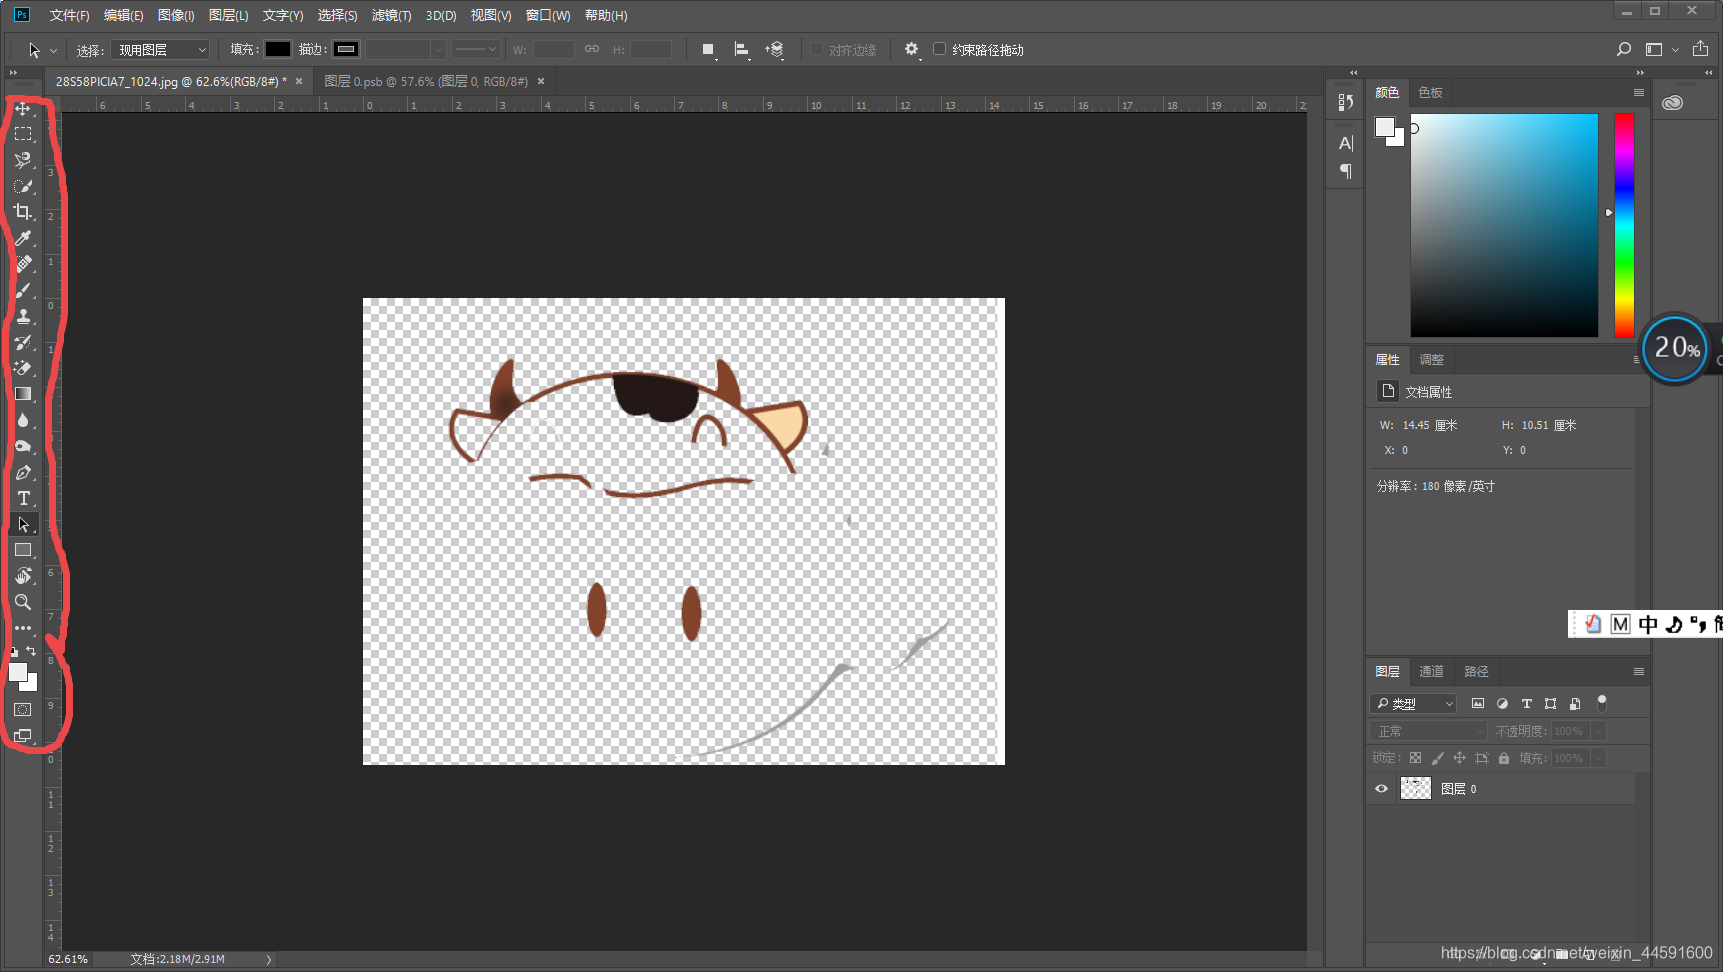Select the History Brush tool
1723x972 pixels.
pyautogui.click(x=22, y=342)
